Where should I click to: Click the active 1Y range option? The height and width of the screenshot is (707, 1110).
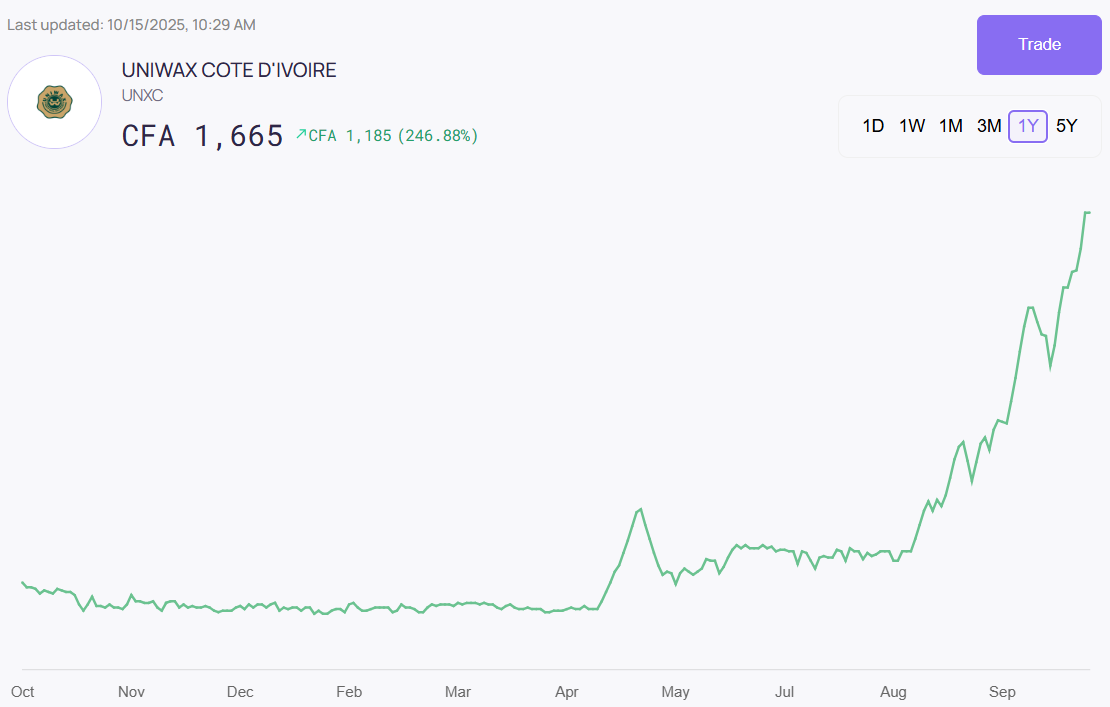[x=1028, y=126]
